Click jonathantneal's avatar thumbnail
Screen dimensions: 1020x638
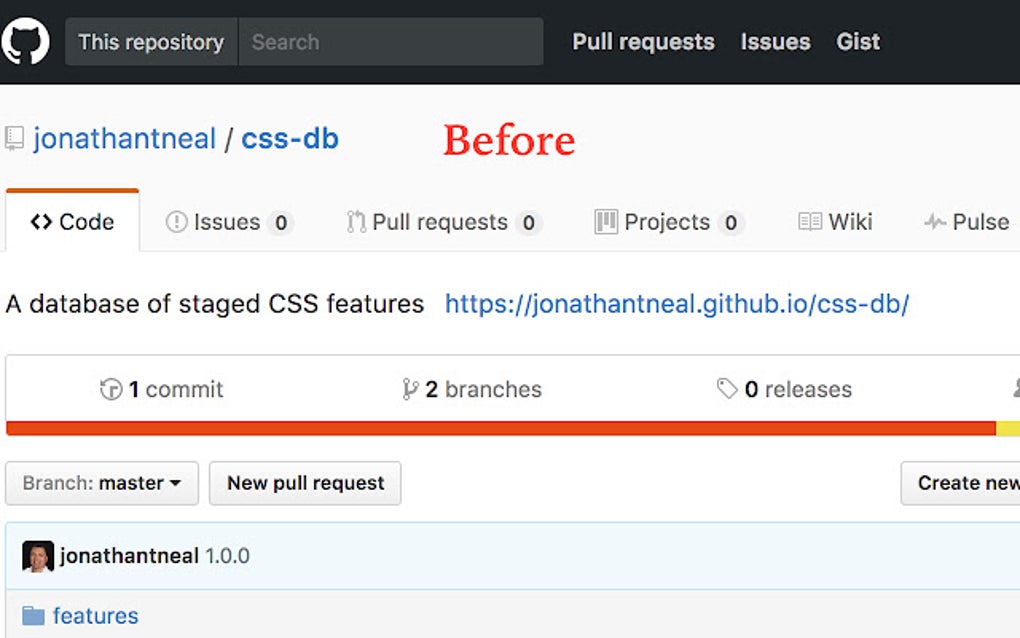(38, 556)
